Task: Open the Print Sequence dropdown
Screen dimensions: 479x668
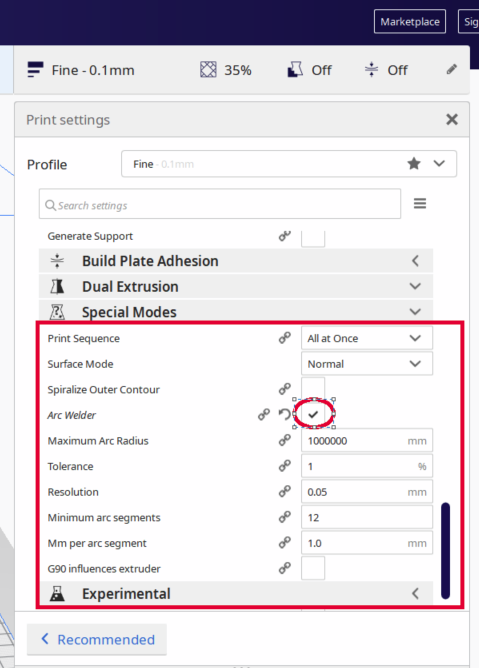Action: (x=367, y=338)
